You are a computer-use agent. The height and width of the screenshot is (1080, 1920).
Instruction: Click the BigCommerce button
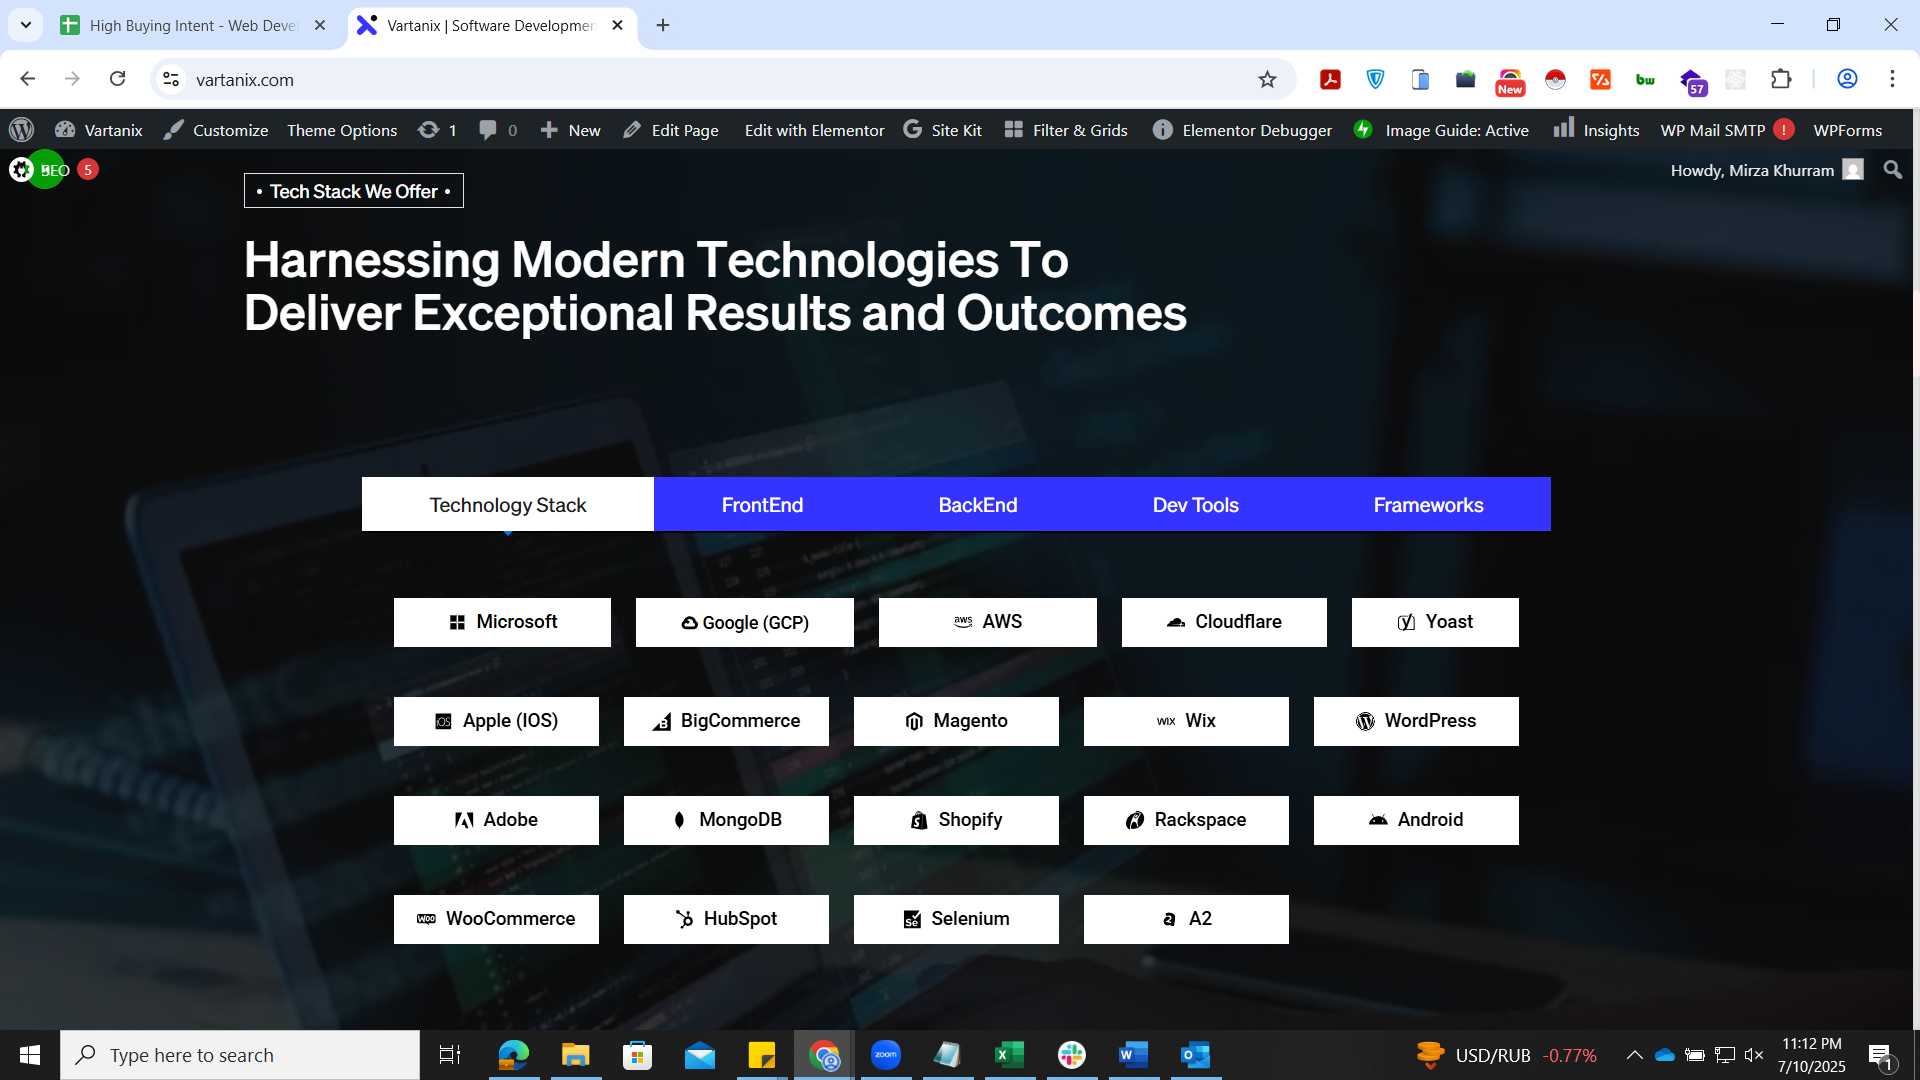[726, 721]
